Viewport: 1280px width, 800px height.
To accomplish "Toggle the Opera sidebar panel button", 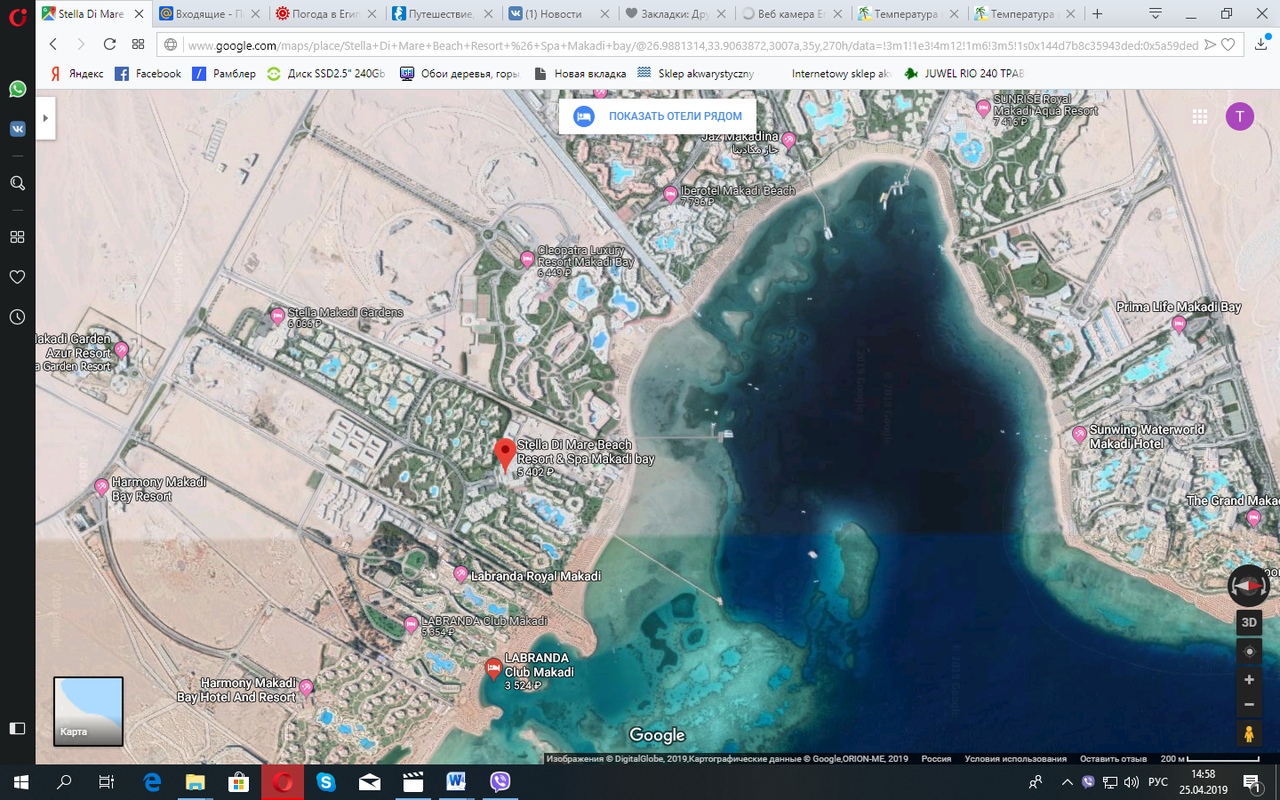I will [17, 728].
